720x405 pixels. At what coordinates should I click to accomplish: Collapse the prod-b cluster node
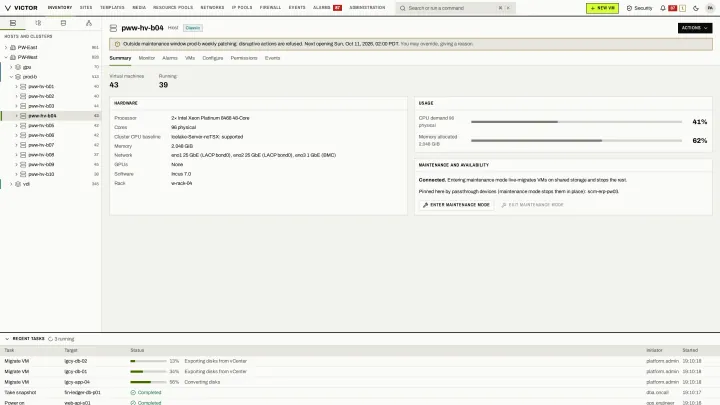click(11, 77)
